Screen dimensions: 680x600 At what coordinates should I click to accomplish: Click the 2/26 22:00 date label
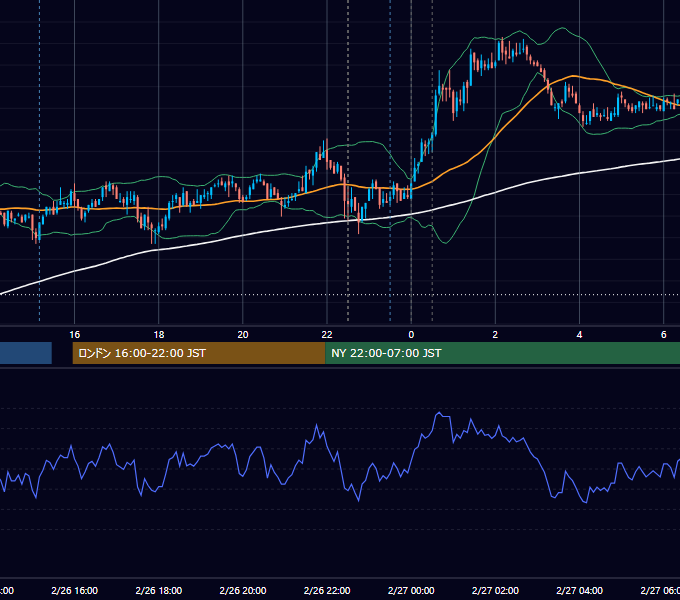pyautogui.click(x=327, y=590)
